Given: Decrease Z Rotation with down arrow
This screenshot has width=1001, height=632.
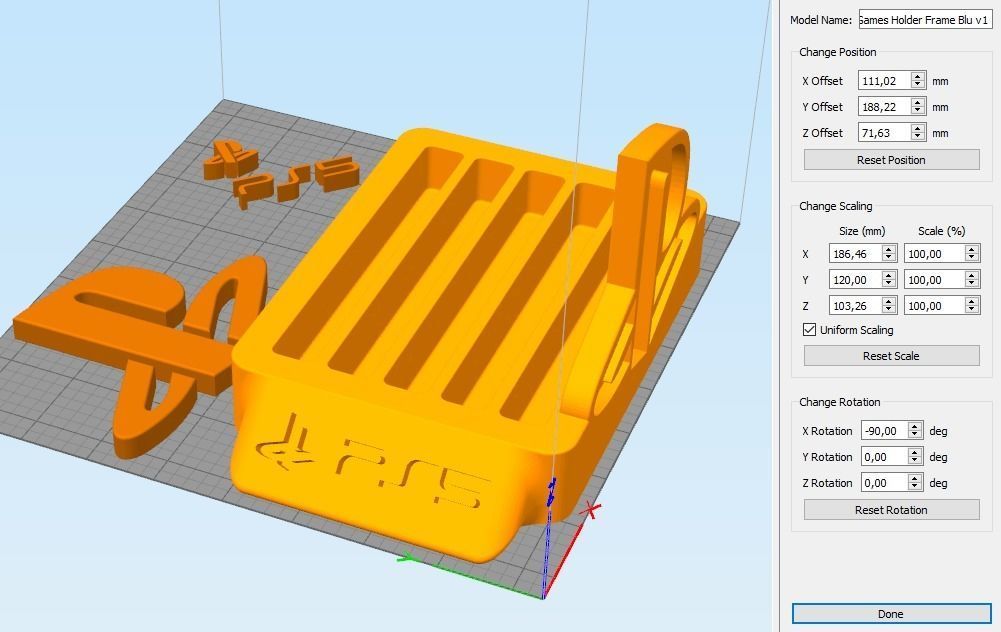Looking at the screenshot, I should (915, 488).
